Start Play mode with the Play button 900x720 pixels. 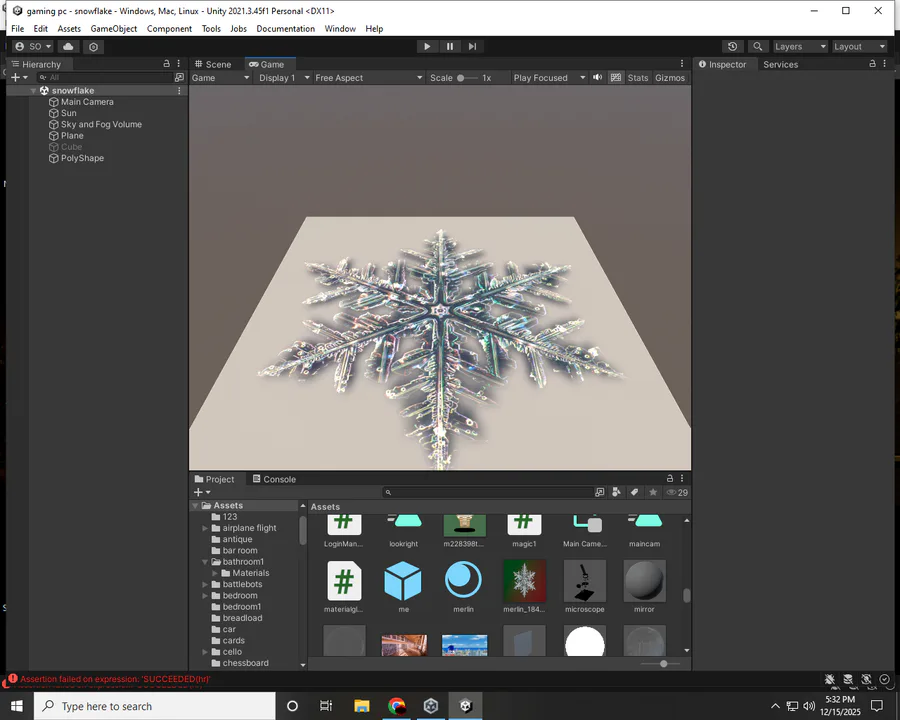pyautogui.click(x=426, y=47)
